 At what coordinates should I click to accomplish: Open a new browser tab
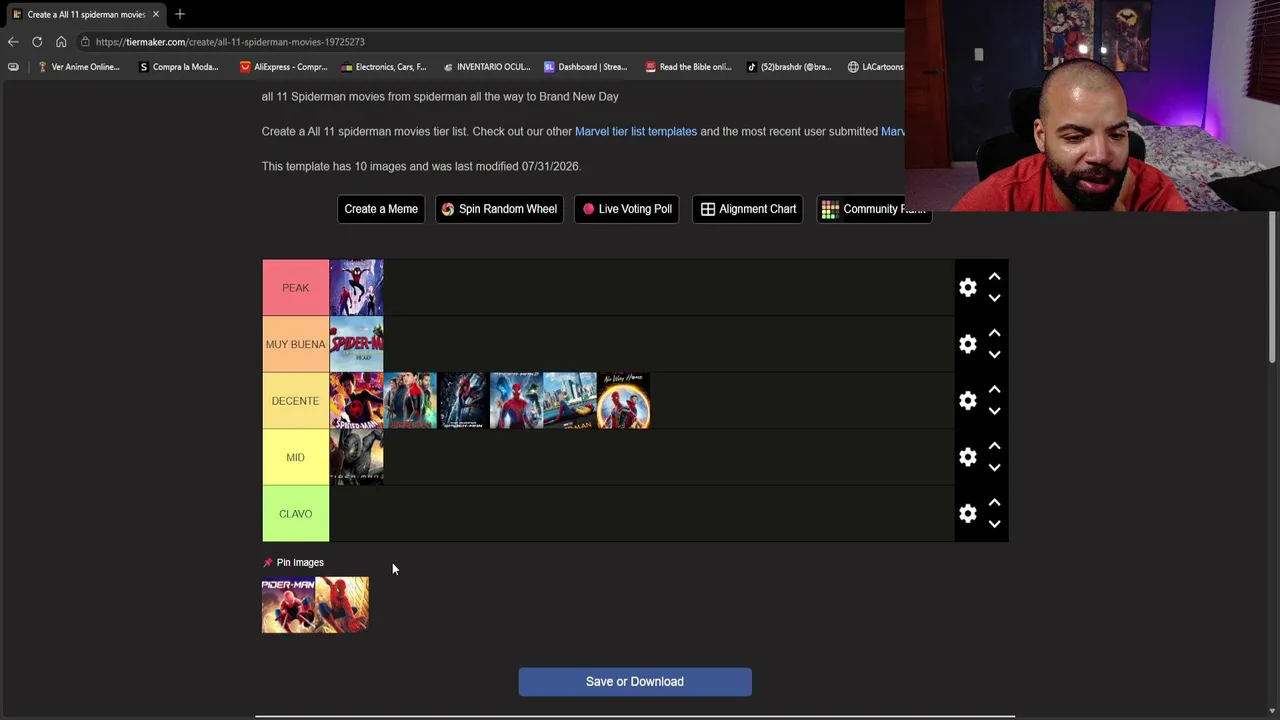(x=180, y=14)
